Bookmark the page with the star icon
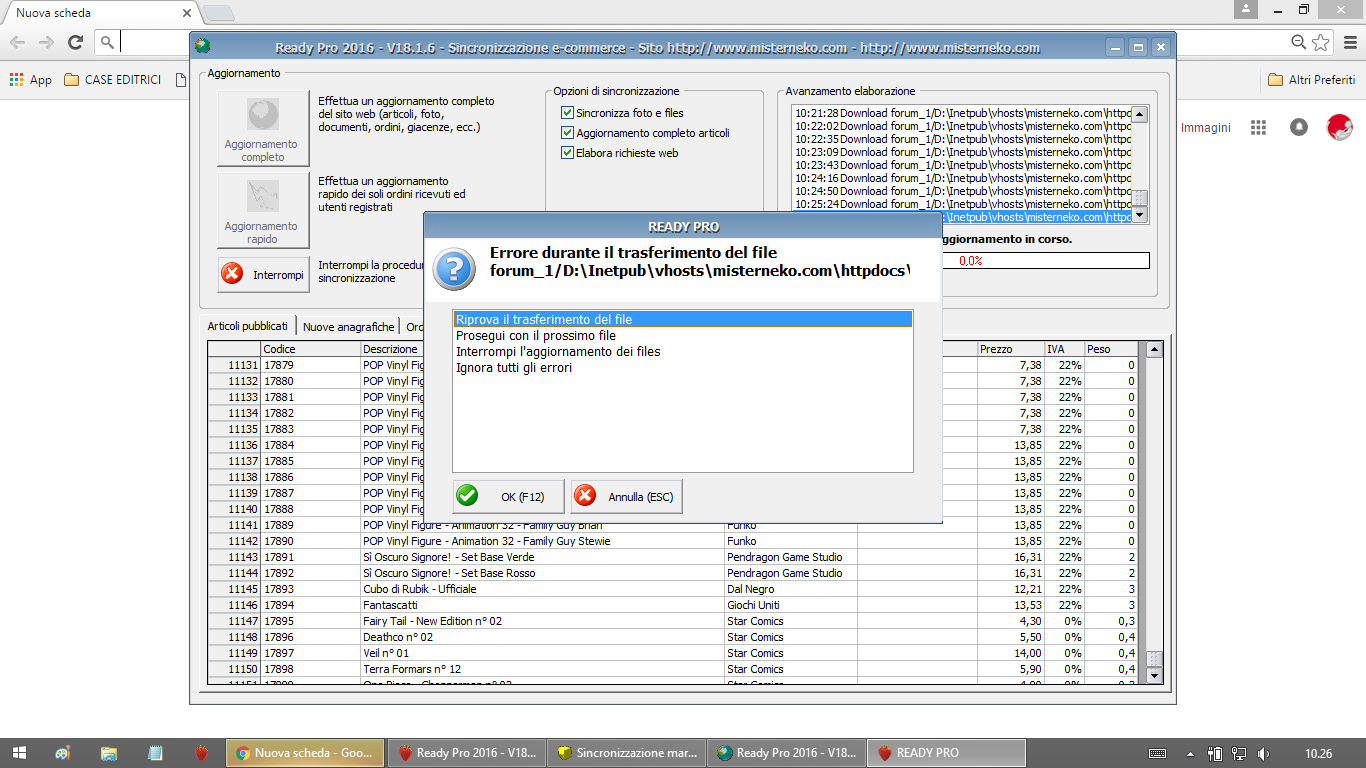Image resolution: width=1366 pixels, height=768 pixels. pyautogui.click(x=1321, y=42)
